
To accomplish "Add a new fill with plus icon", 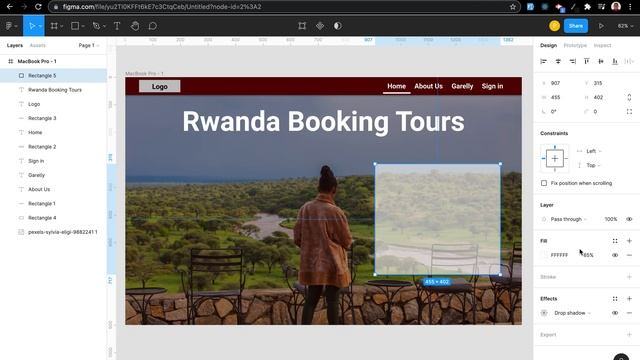I will tap(629, 241).
